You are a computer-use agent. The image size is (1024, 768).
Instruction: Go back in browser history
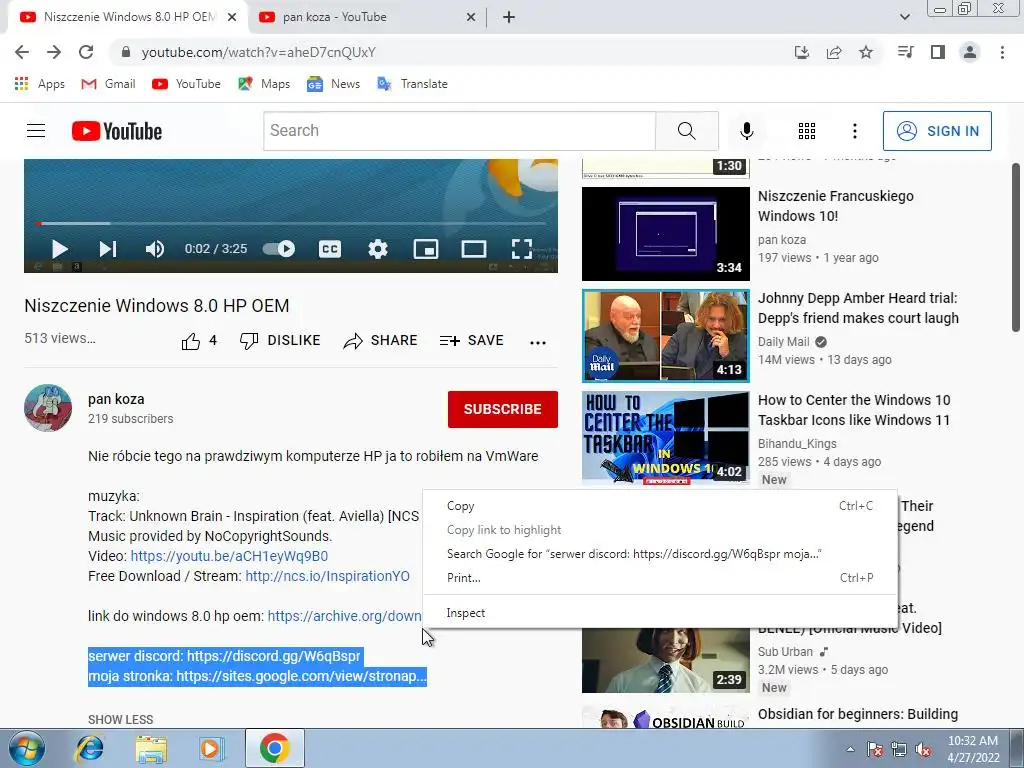point(22,52)
